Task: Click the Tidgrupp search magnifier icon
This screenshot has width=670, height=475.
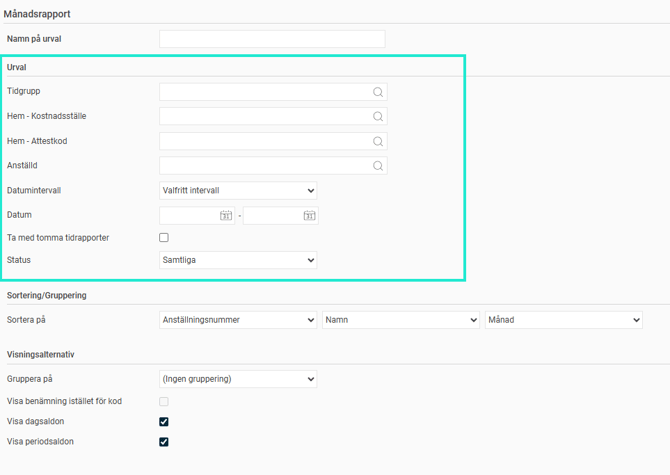Action: (378, 92)
